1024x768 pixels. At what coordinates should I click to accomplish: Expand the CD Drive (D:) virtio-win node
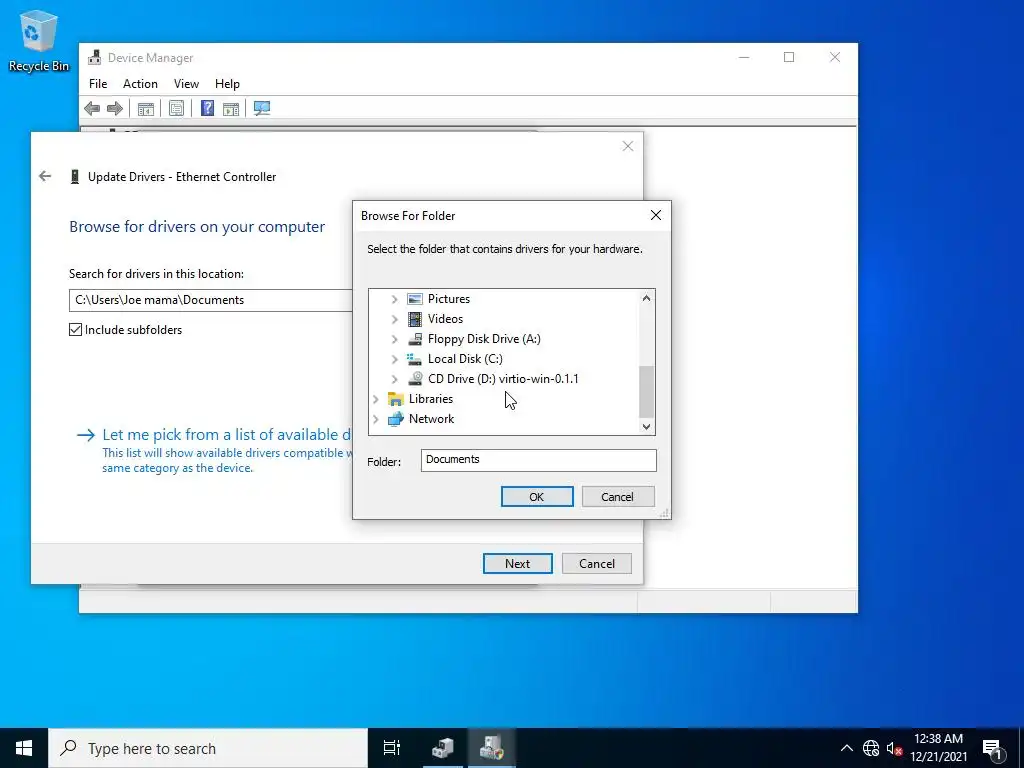(x=394, y=379)
